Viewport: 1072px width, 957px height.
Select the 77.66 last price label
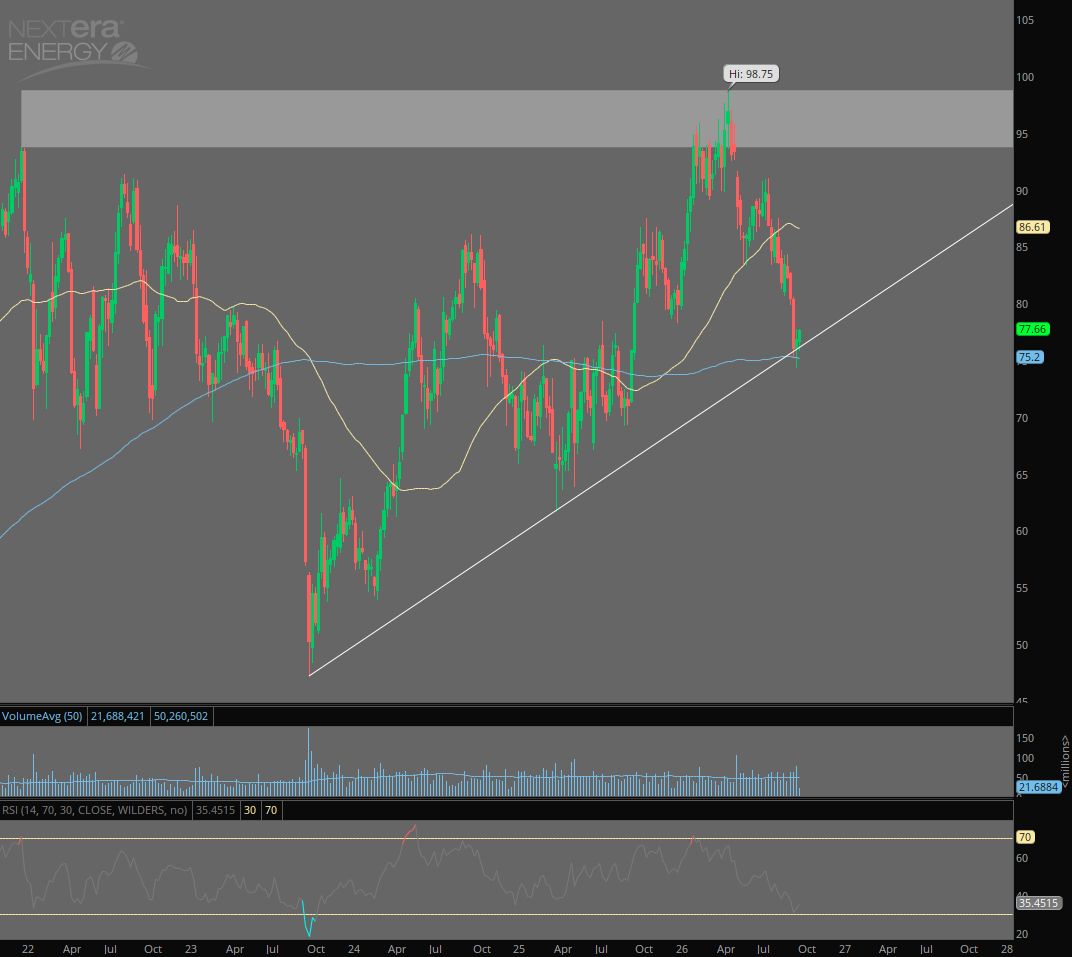pos(1032,329)
